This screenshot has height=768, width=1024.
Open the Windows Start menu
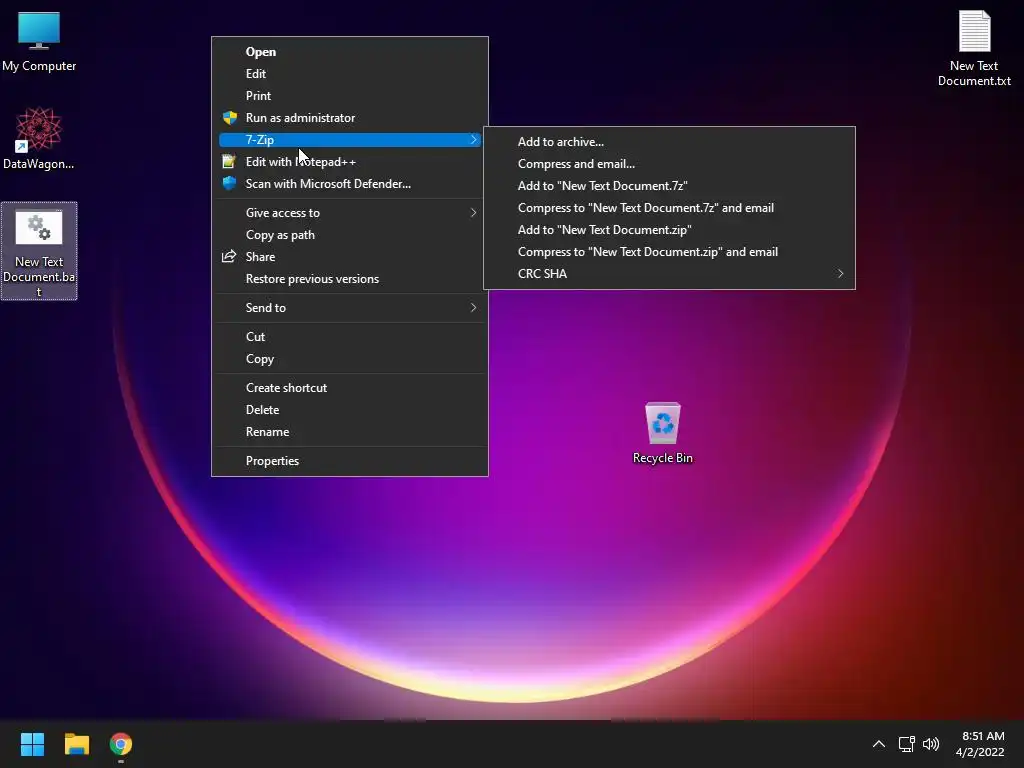(32, 744)
